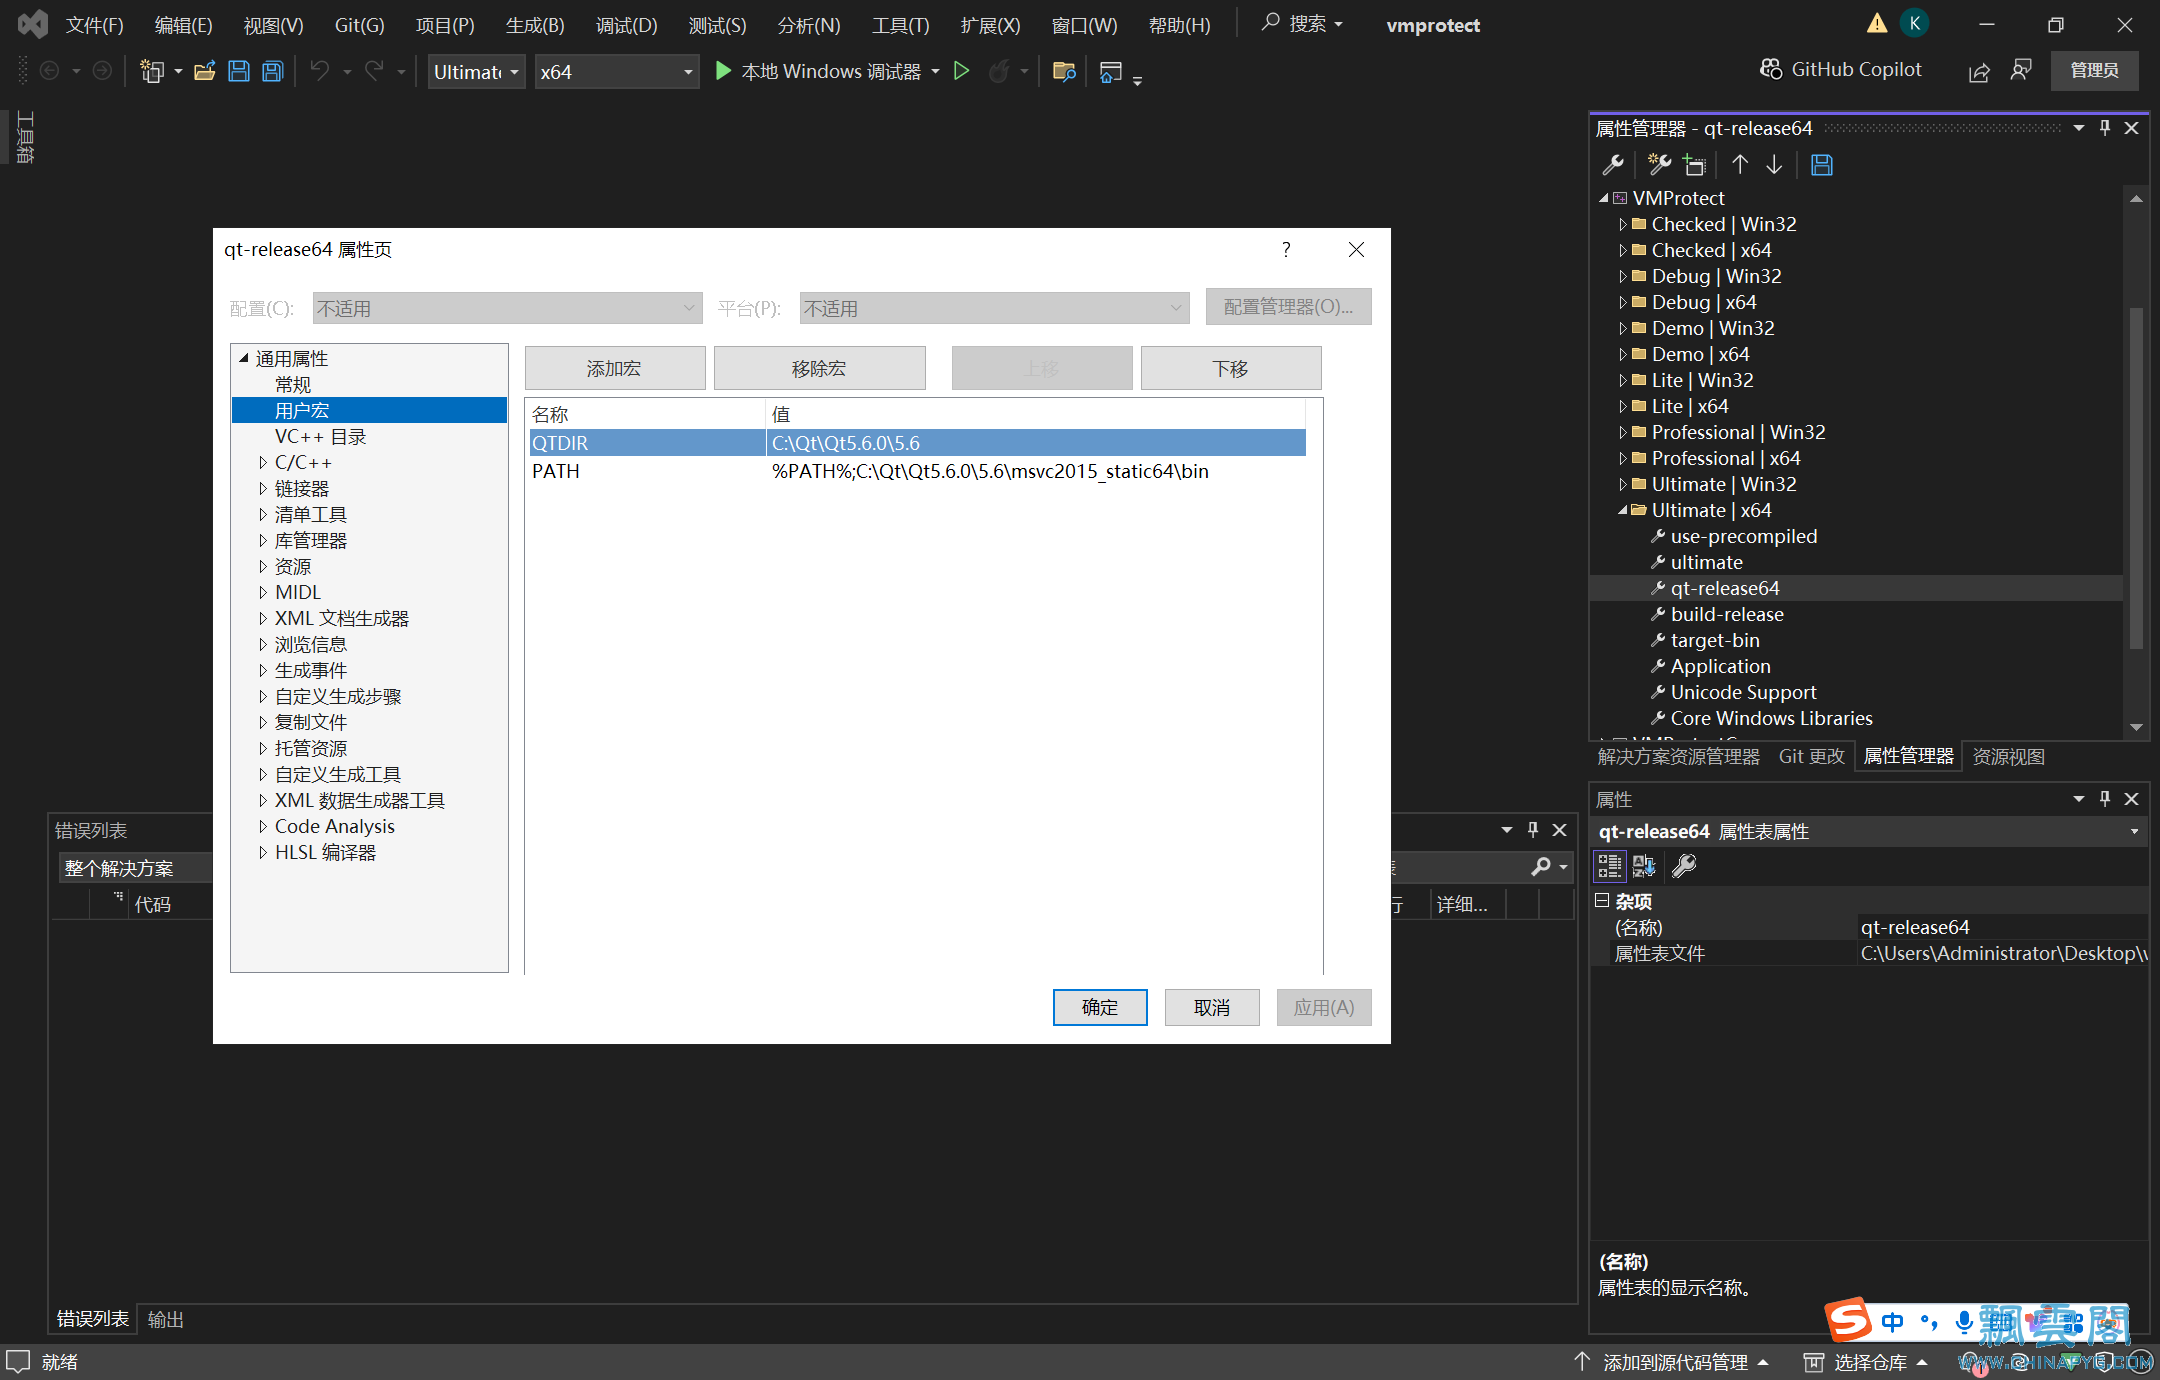Switch to Git 更改 tab

(x=1811, y=757)
